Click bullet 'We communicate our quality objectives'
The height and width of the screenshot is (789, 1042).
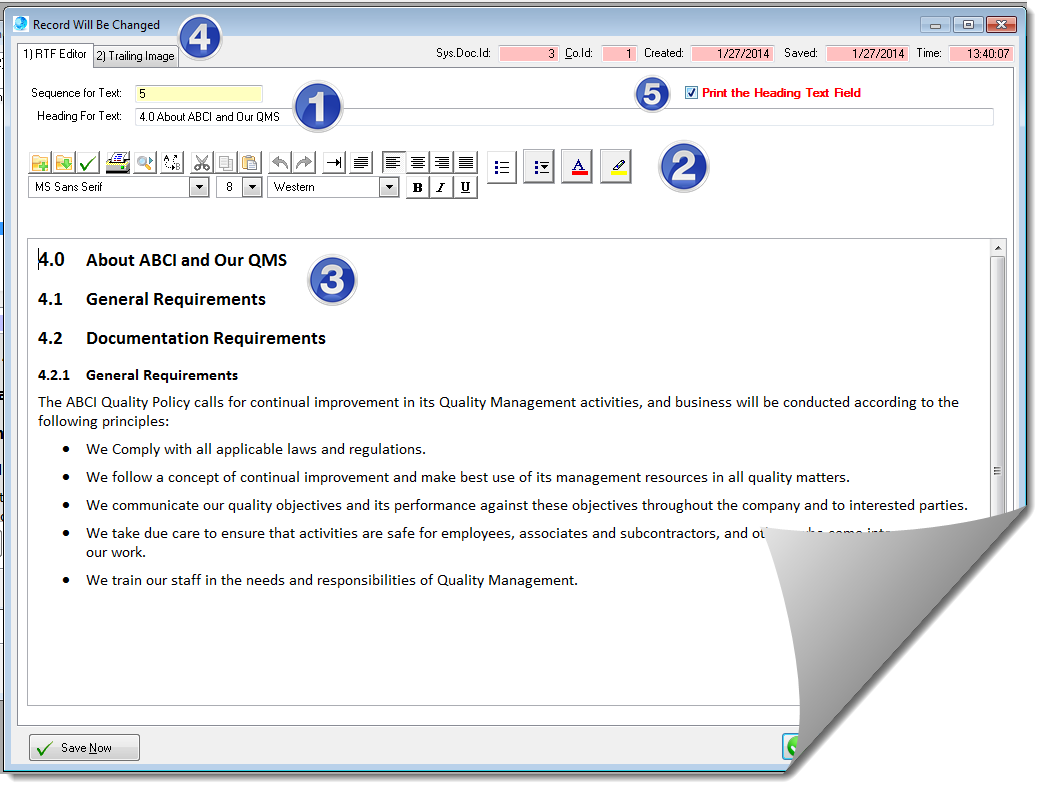(526, 506)
